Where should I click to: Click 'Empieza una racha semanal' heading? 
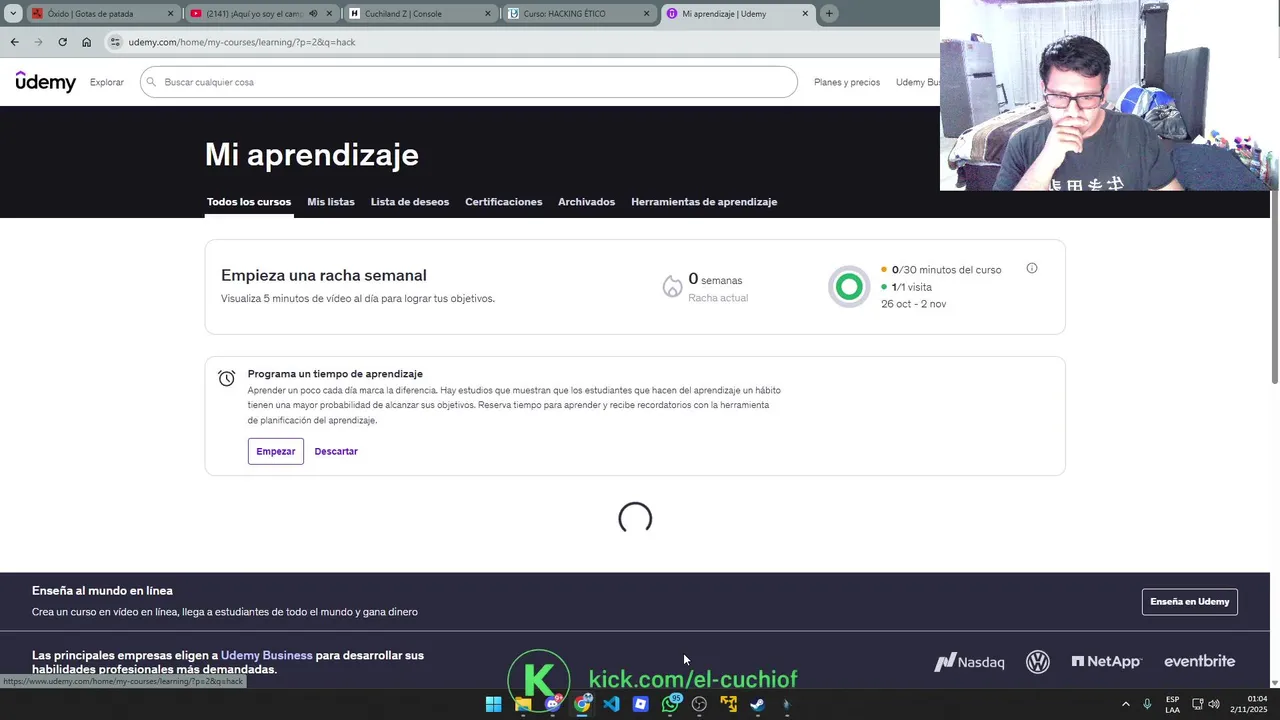coord(324,275)
